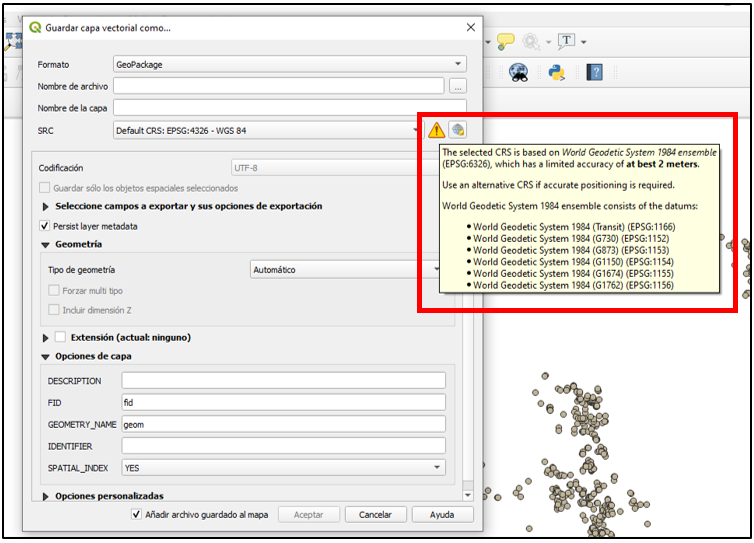Click the Codificación UTF-8 combo box

coord(334,168)
